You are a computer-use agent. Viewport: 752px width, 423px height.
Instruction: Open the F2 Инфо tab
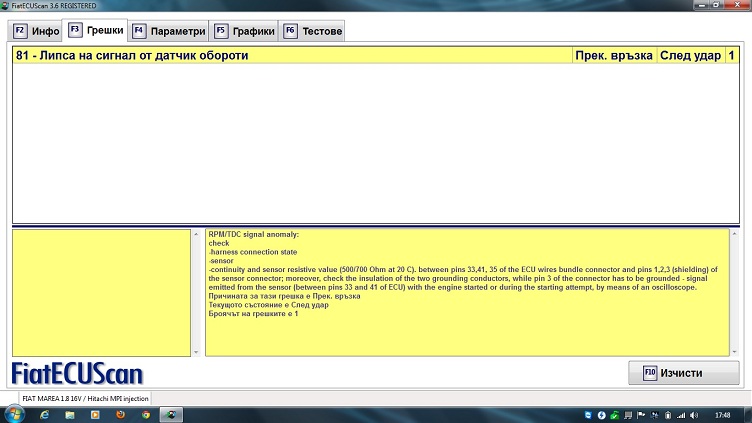37,31
